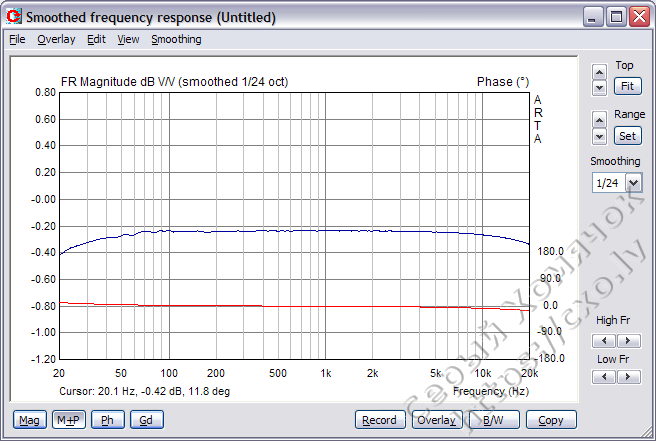This screenshot has width=656, height=441.
Task: Click the Overlay button at bottom
Action: coord(437,420)
